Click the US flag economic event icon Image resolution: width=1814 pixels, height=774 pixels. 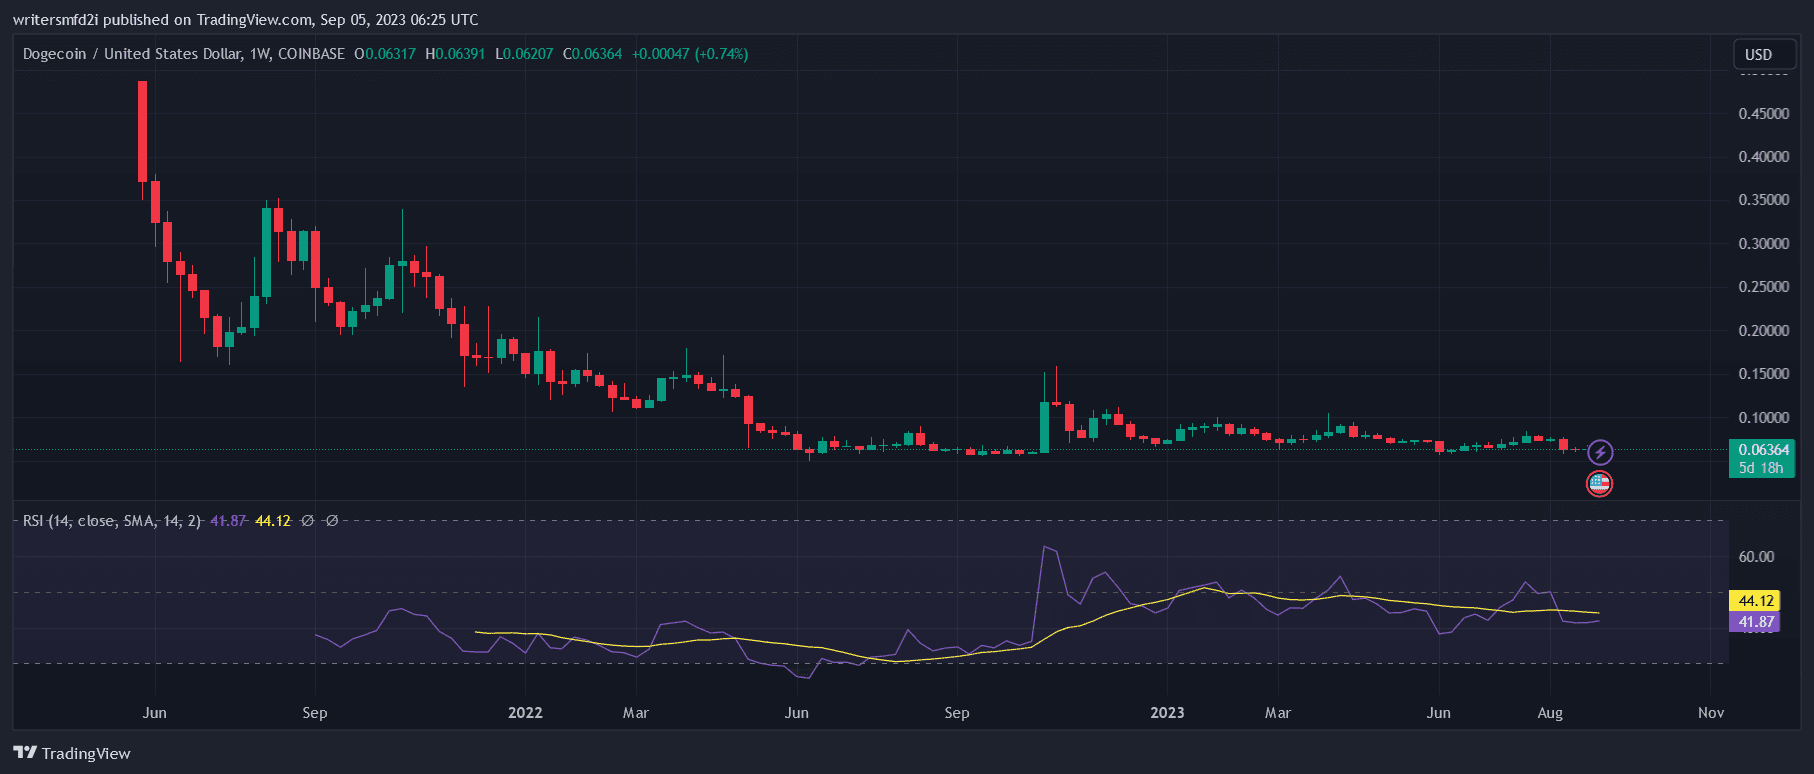(1599, 484)
